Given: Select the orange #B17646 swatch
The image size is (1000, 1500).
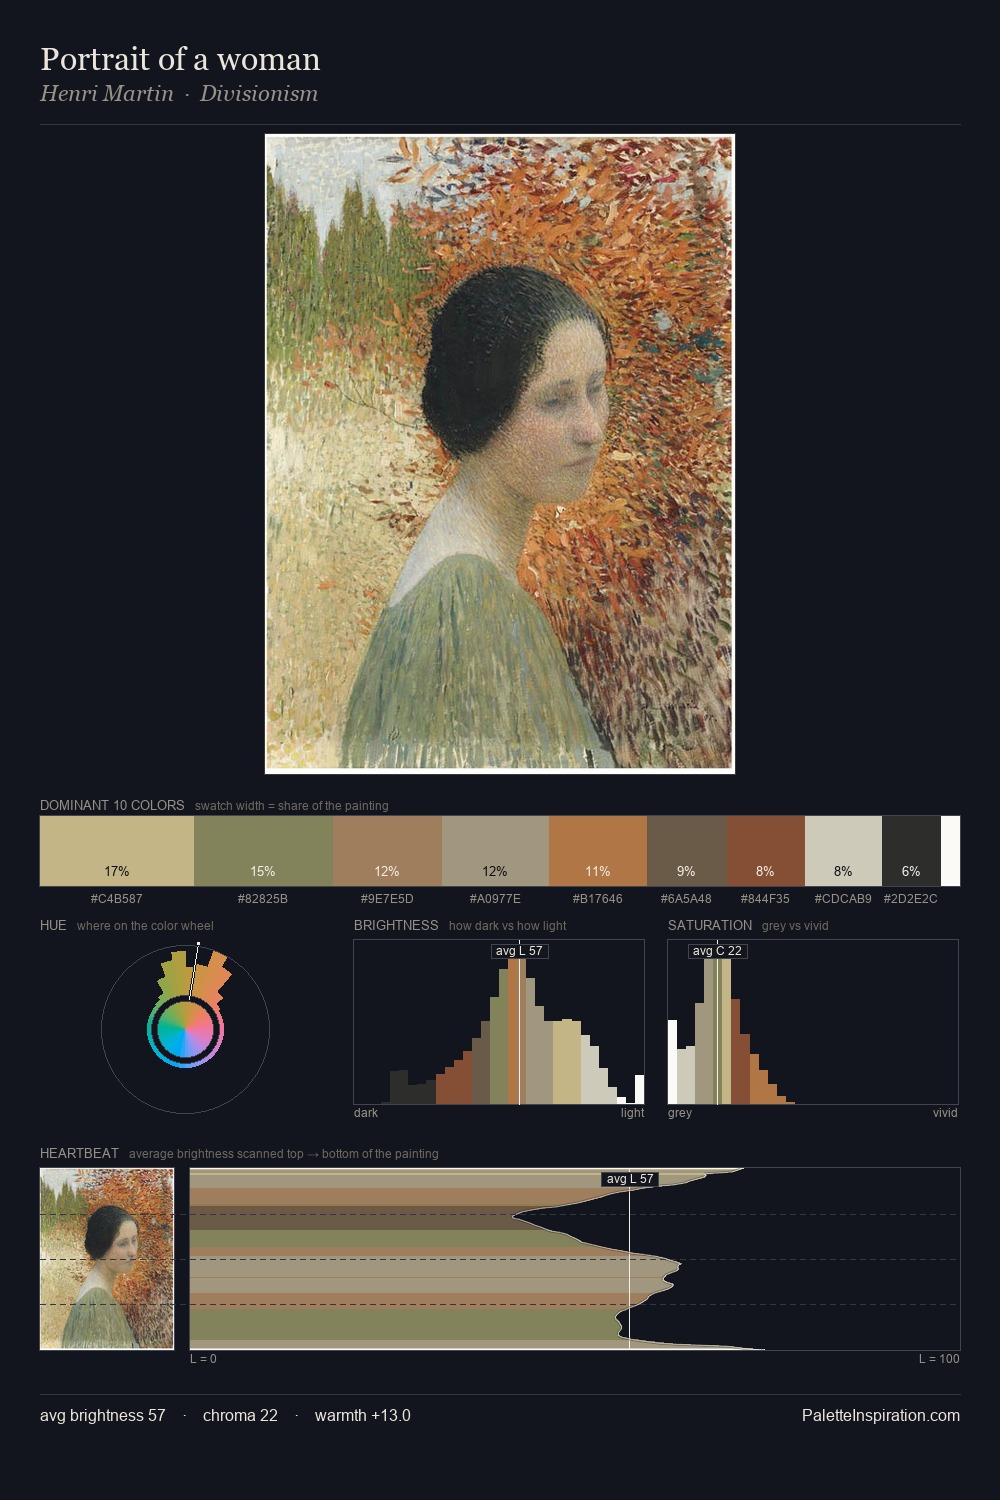Looking at the screenshot, I should coord(598,851).
